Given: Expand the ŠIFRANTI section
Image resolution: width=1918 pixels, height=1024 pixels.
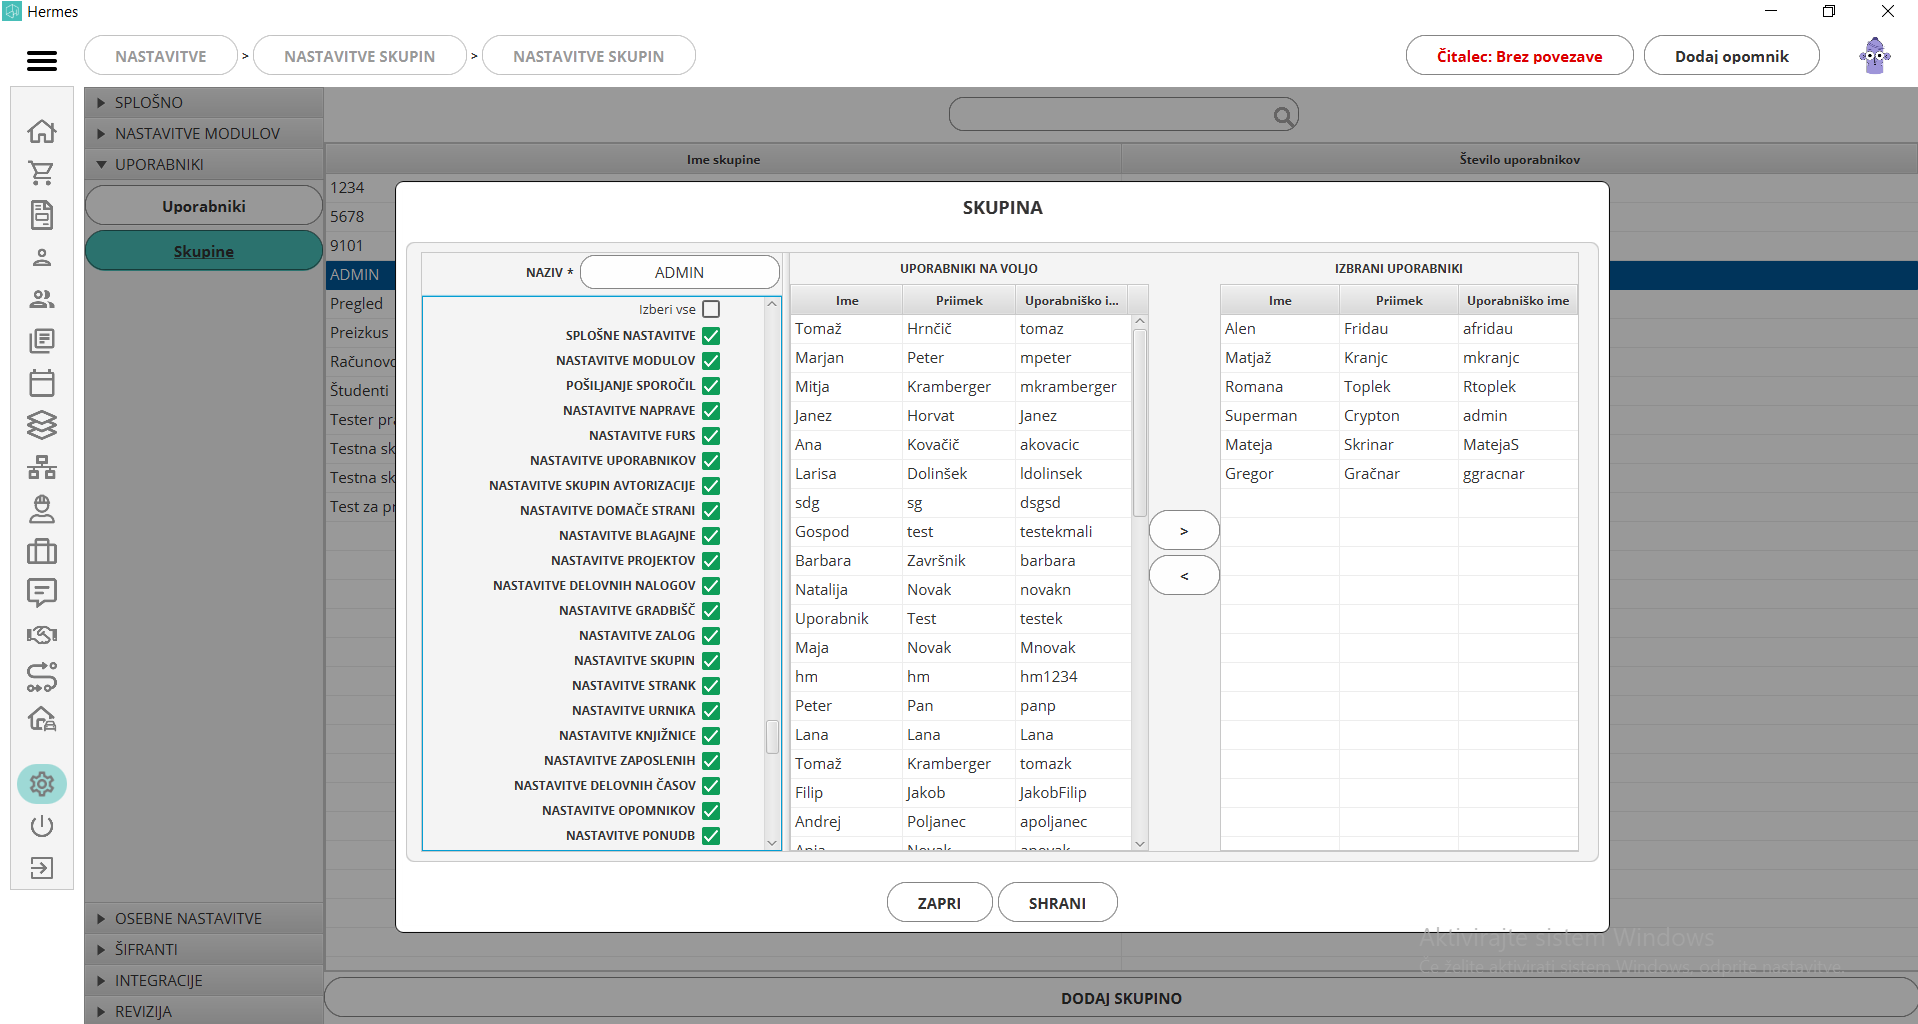Looking at the screenshot, I should point(204,949).
